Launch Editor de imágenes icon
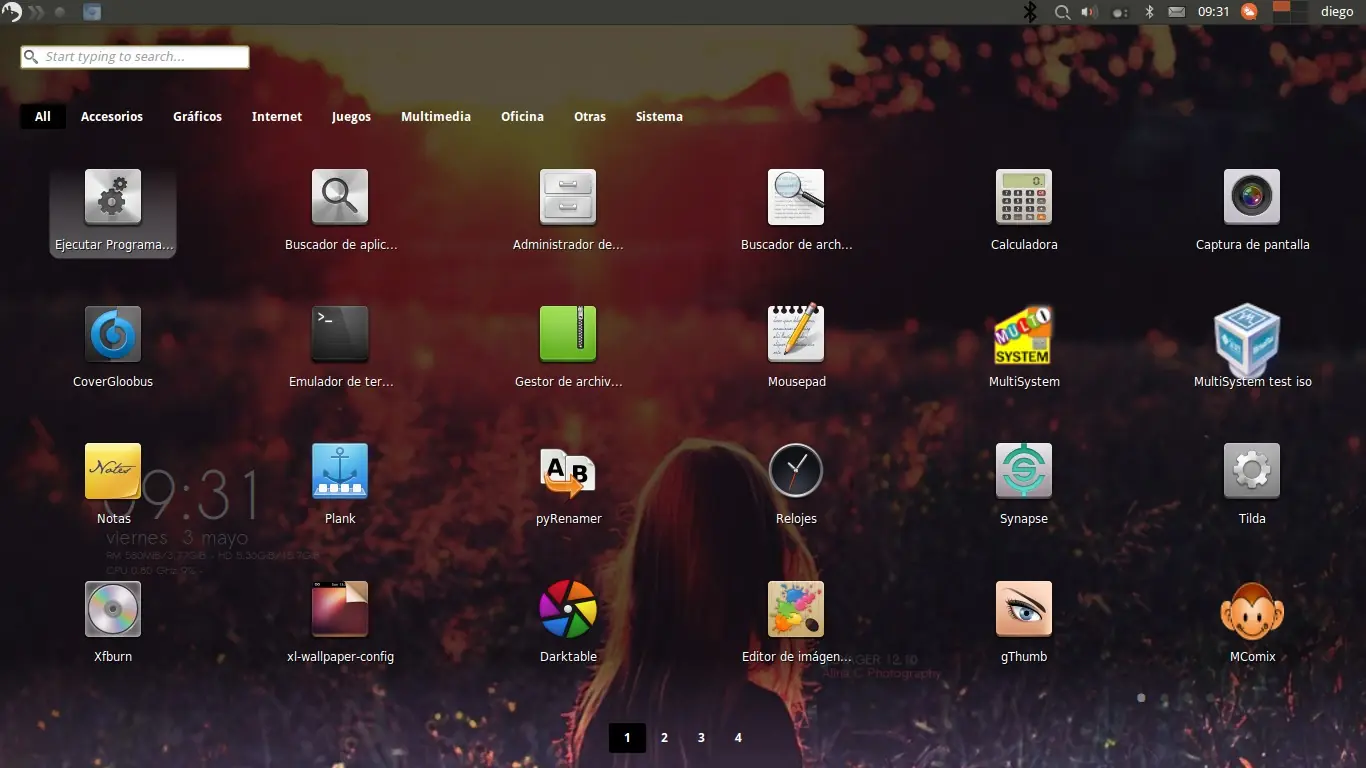 (x=796, y=609)
